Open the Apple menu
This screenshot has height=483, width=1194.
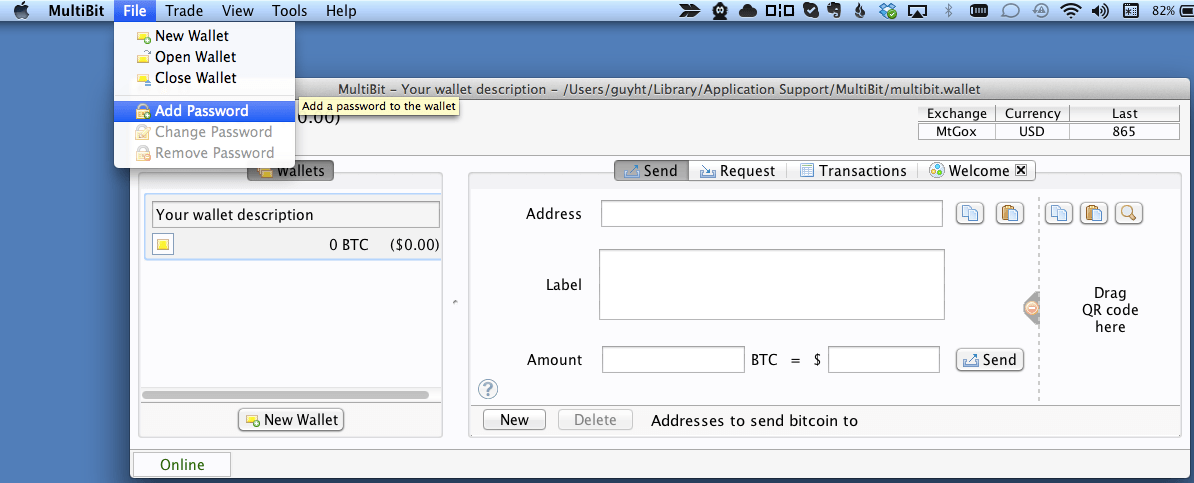[21, 11]
